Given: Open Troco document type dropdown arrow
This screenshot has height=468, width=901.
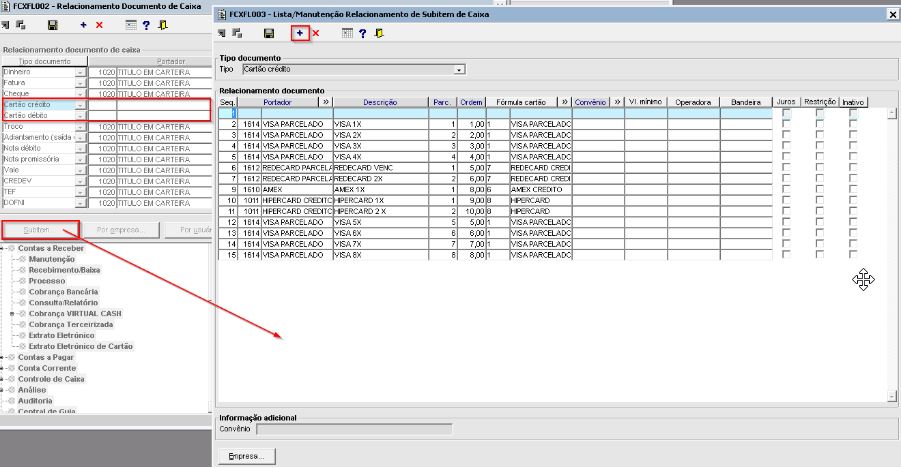Looking at the screenshot, I should point(80,127).
